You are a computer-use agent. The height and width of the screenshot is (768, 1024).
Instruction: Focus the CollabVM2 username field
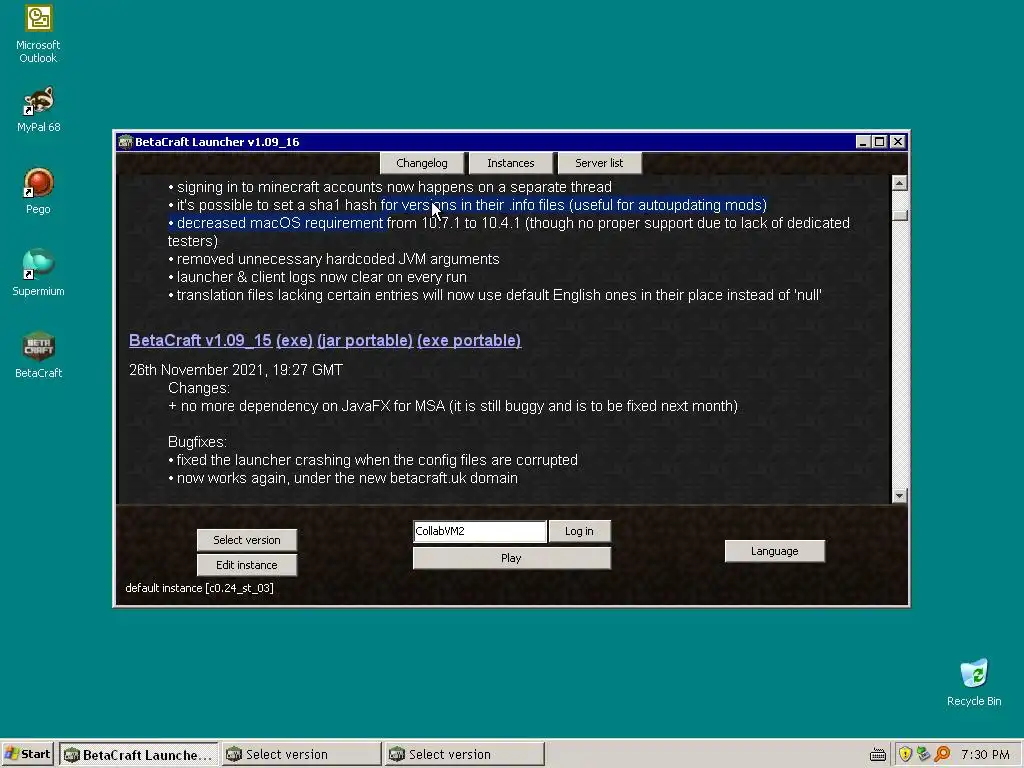pyautogui.click(x=479, y=531)
